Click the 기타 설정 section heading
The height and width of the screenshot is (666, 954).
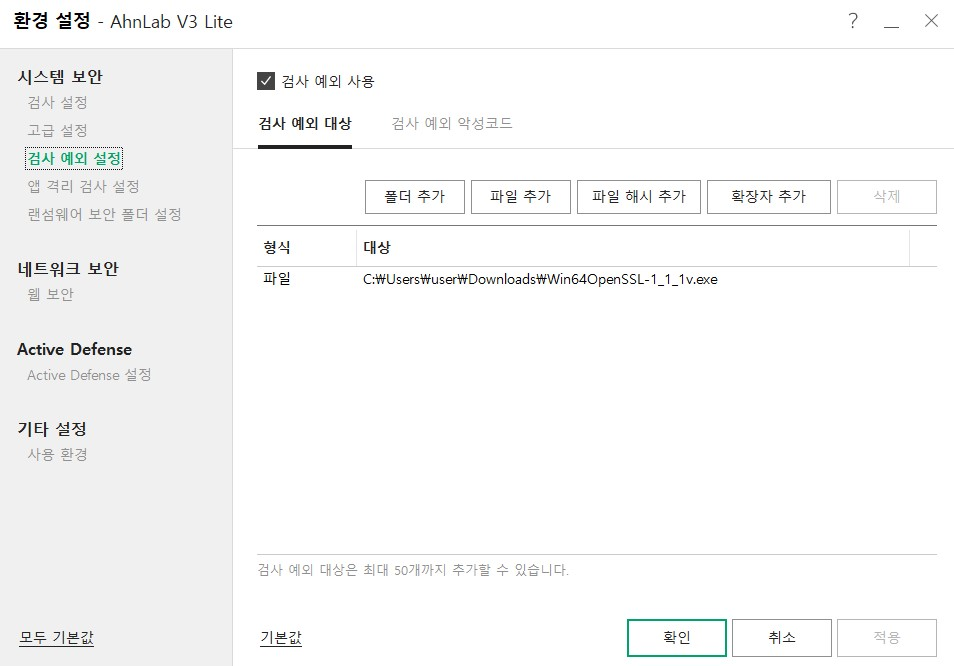click(52, 429)
